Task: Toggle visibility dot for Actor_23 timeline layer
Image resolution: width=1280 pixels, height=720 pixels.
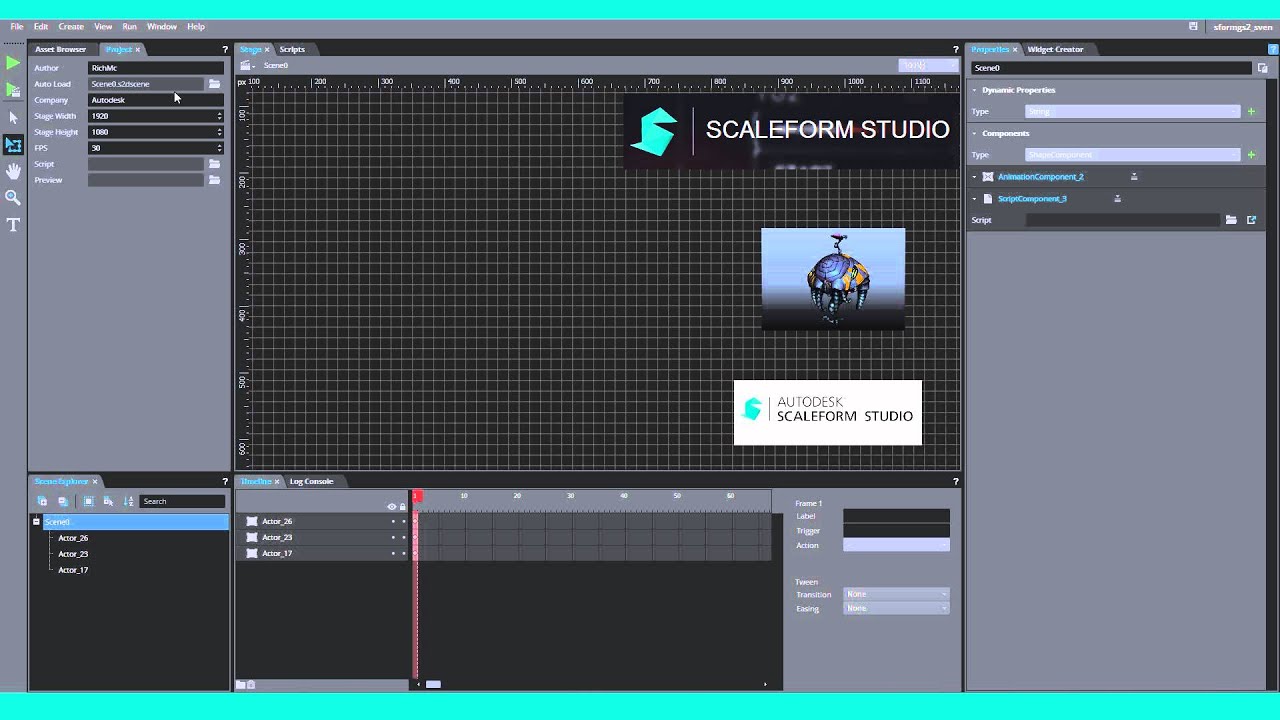Action: (393, 538)
